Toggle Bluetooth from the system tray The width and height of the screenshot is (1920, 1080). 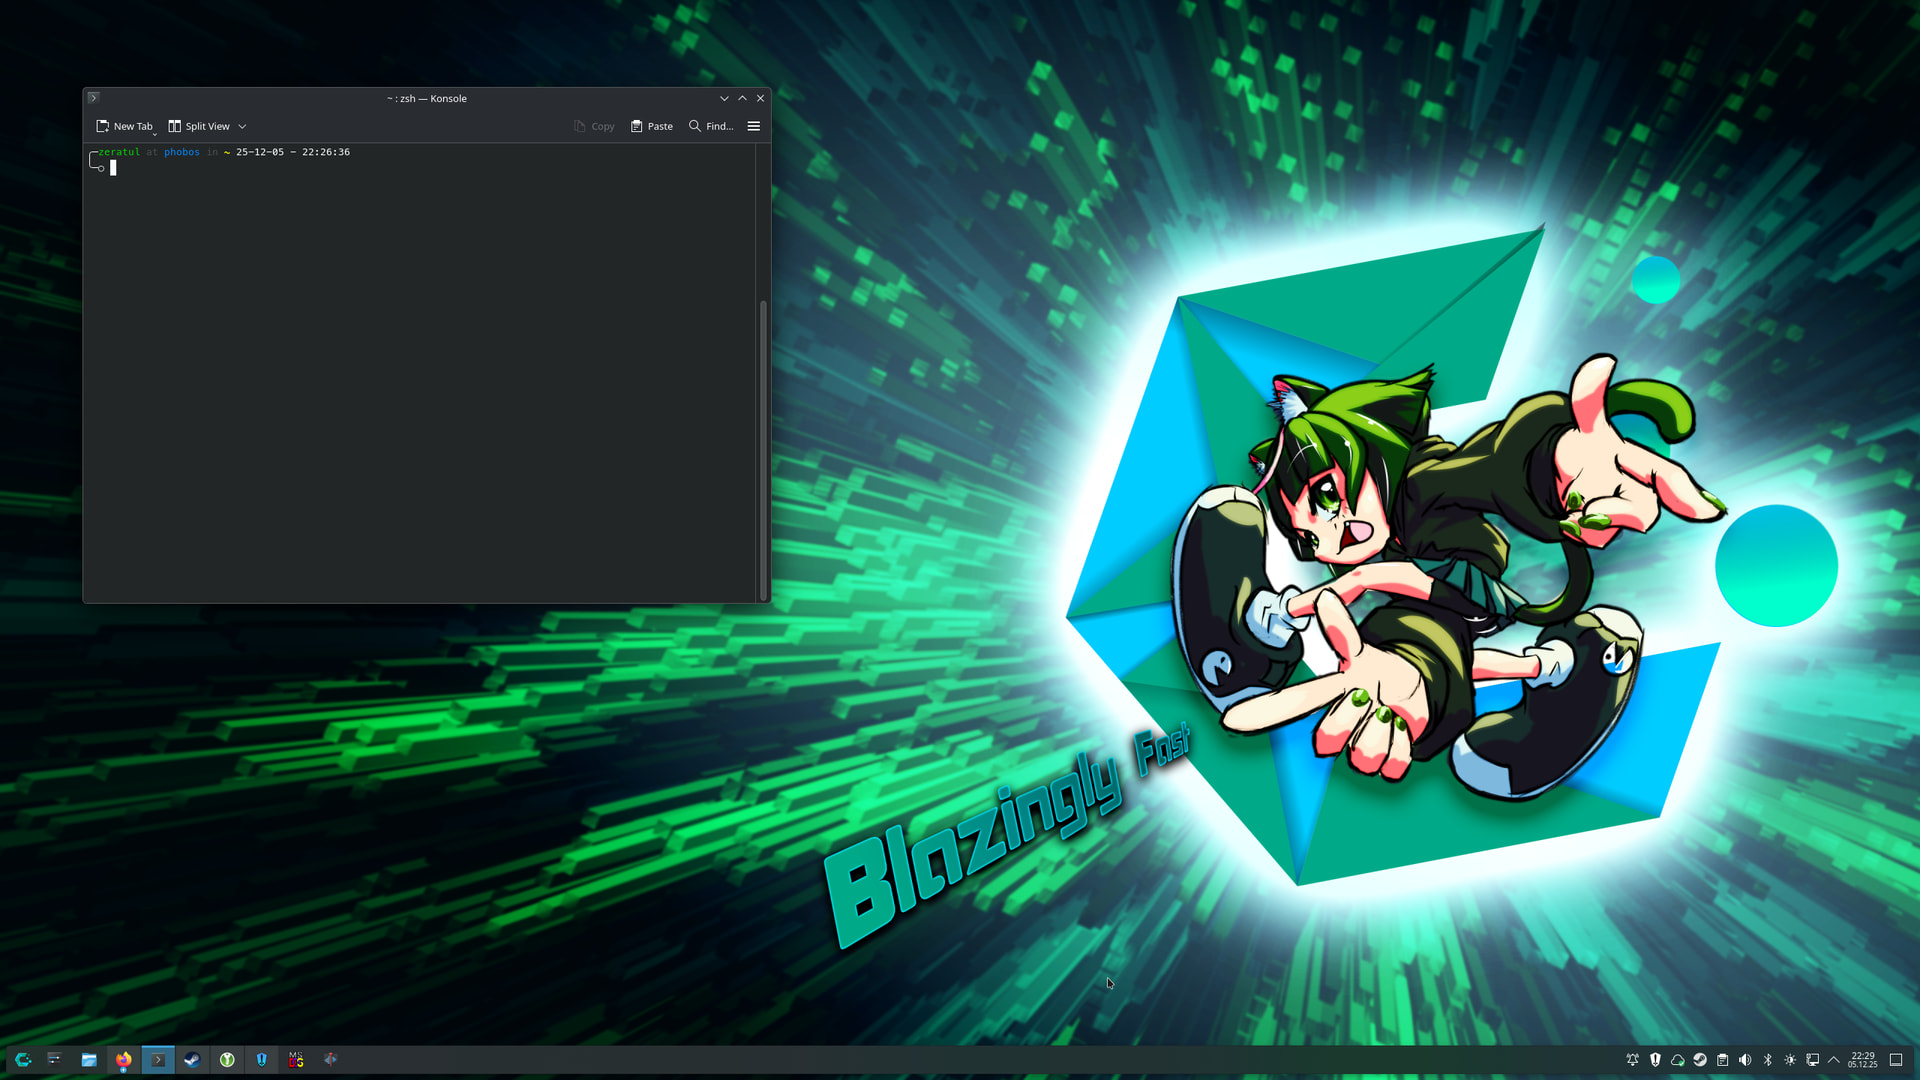click(x=1768, y=1060)
